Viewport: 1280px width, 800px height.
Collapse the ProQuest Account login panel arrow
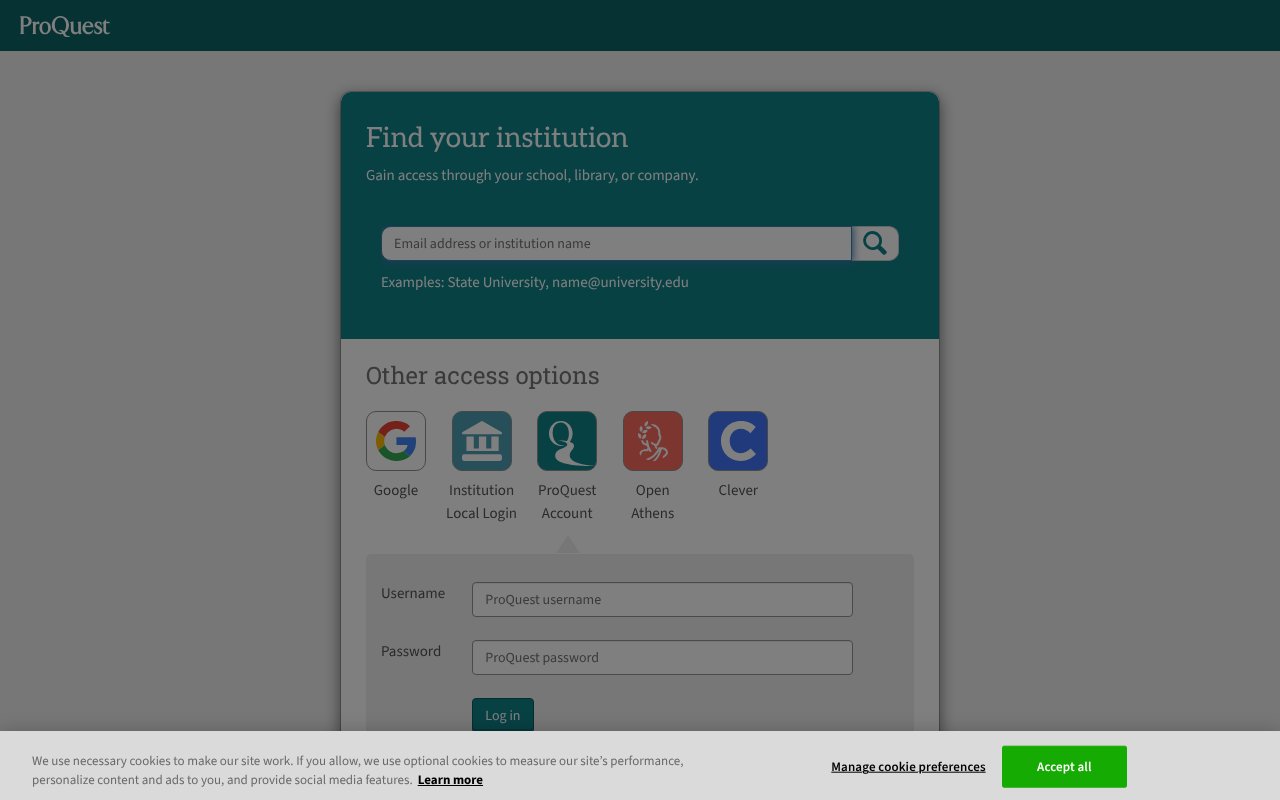click(x=567, y=545)
